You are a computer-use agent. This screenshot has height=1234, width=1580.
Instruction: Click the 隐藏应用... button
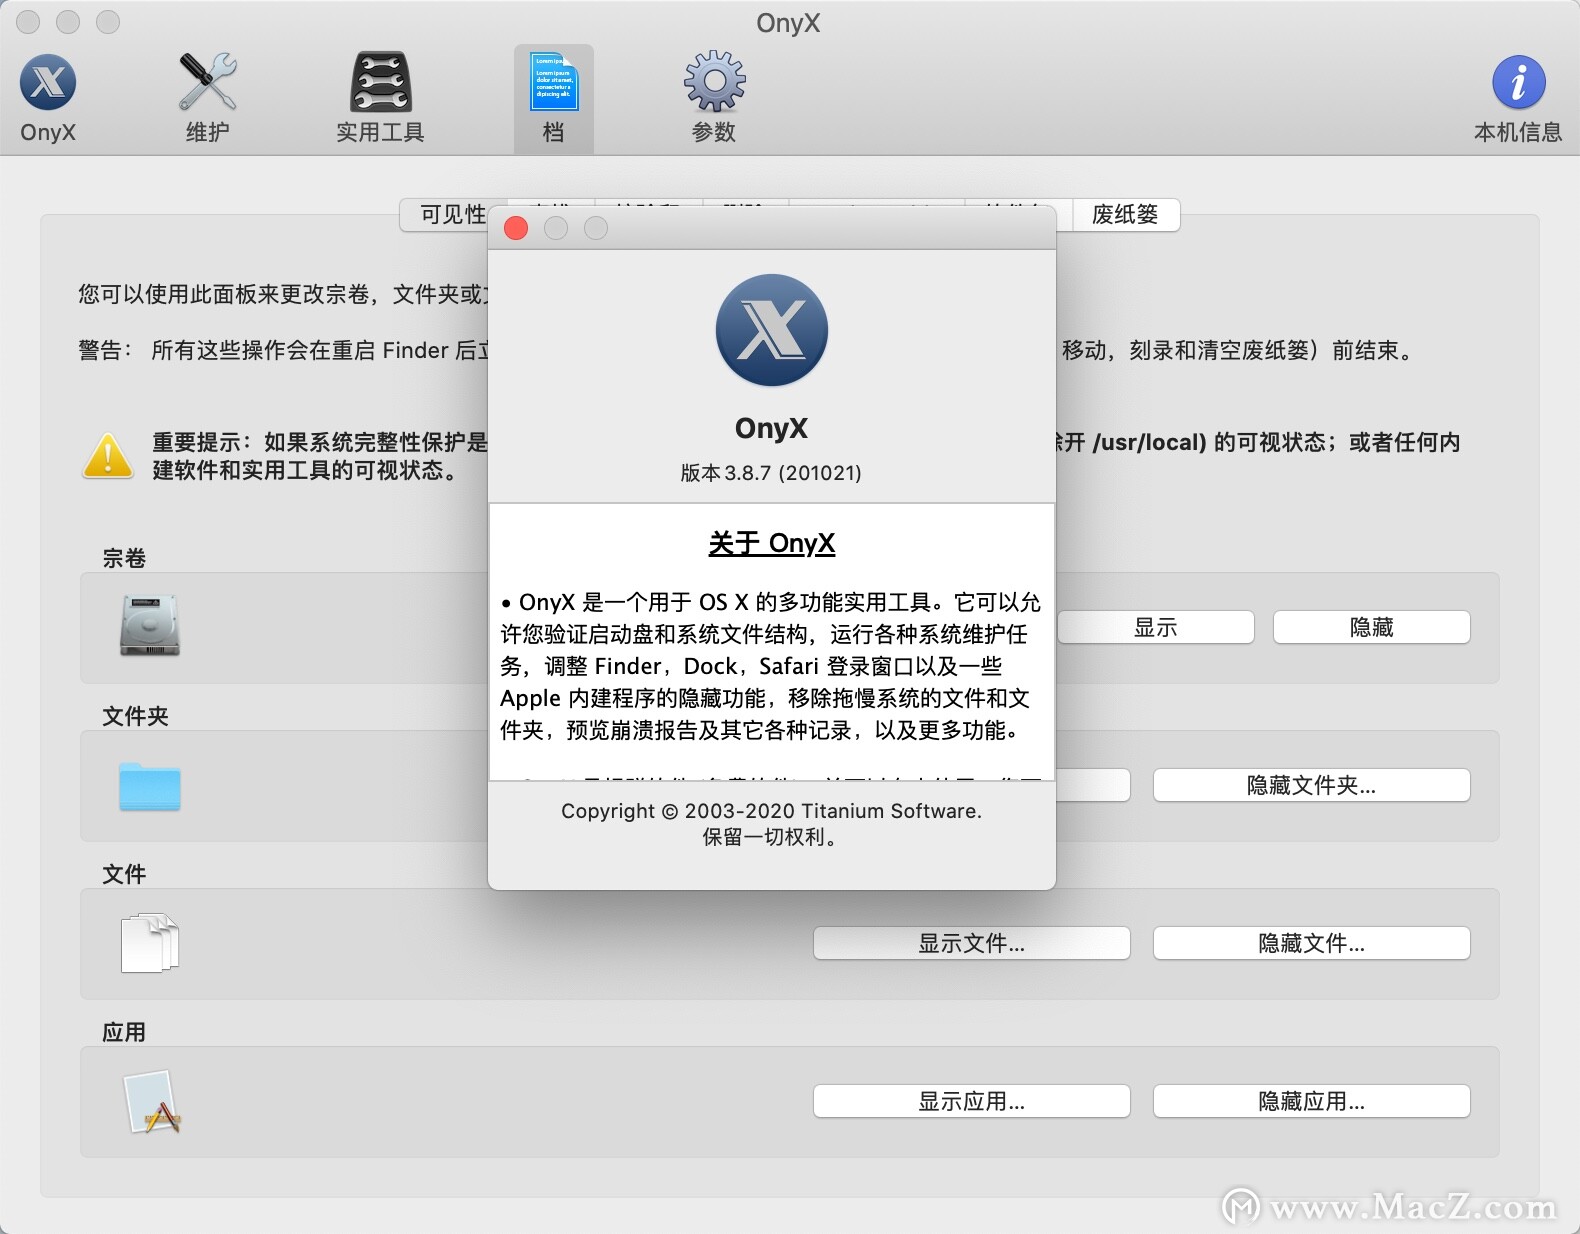[1311, 1101]
